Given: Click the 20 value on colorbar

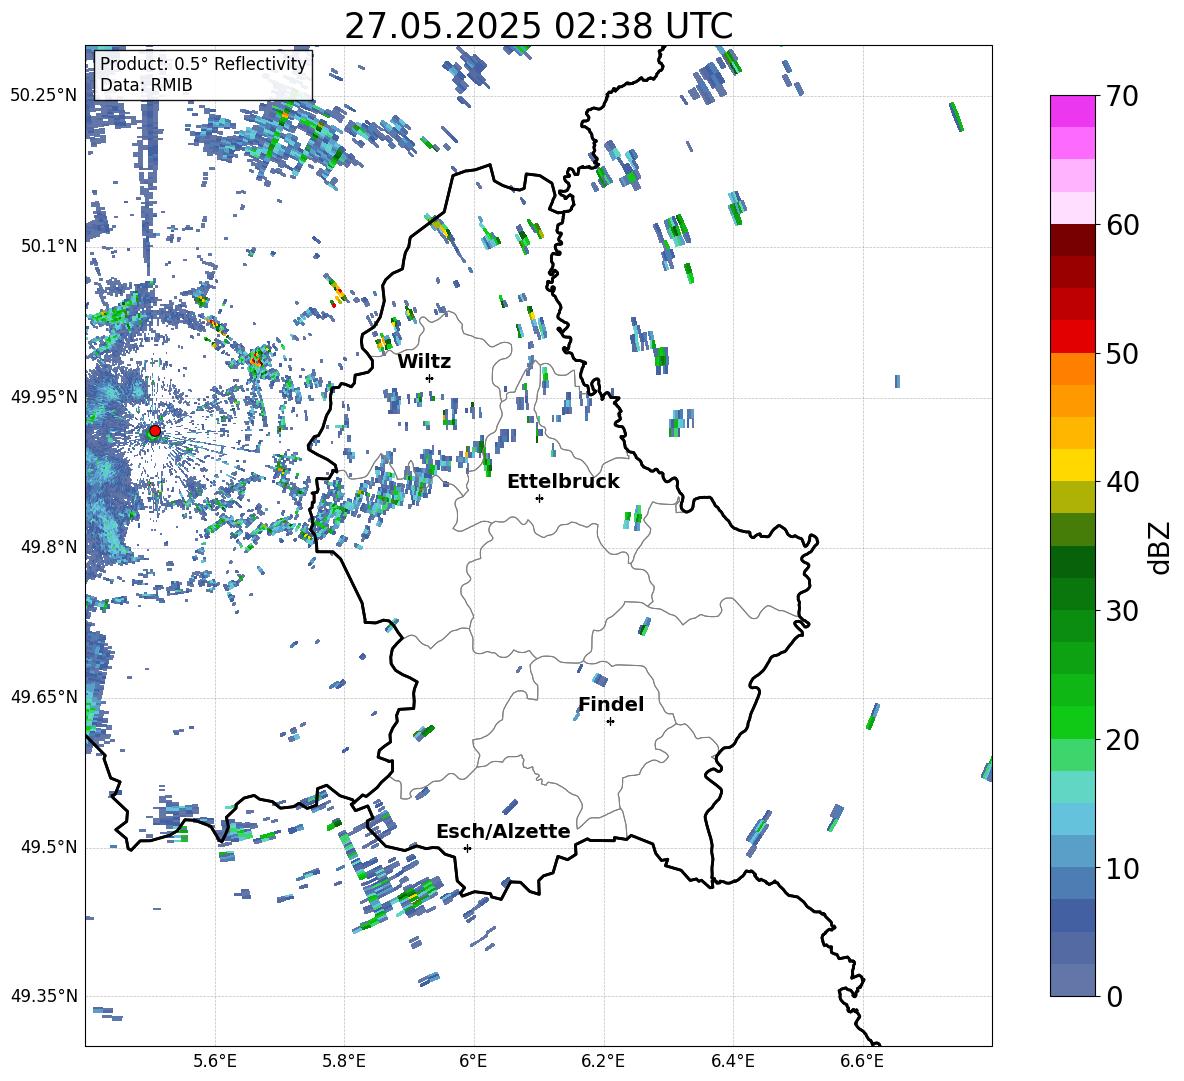Looking at the screenshot, I should coord(1122,740).
